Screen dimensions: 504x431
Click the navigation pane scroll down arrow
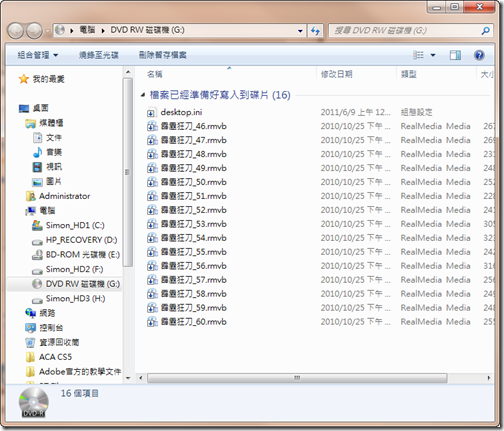(x=128, y=378)
